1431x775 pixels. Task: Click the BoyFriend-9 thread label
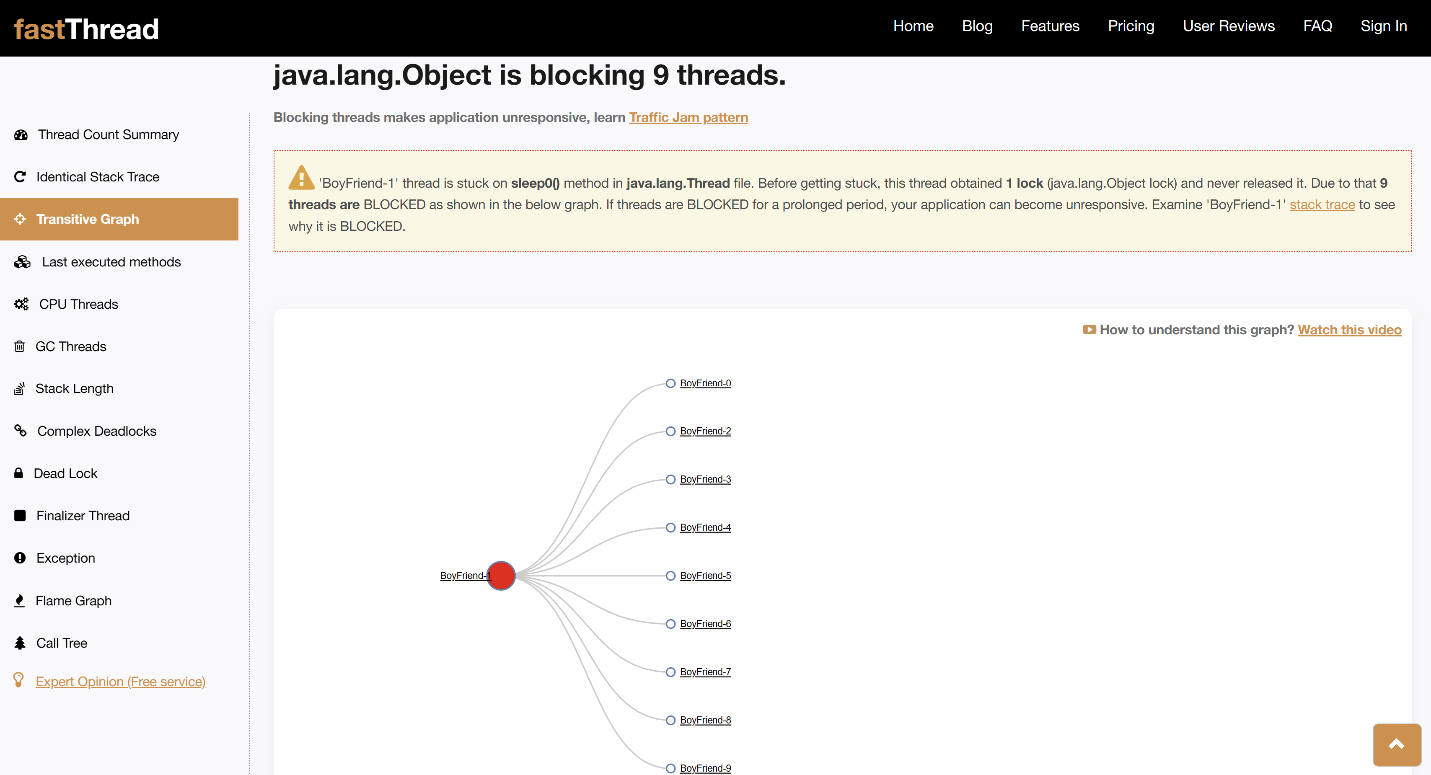click(x=706, y=768)
